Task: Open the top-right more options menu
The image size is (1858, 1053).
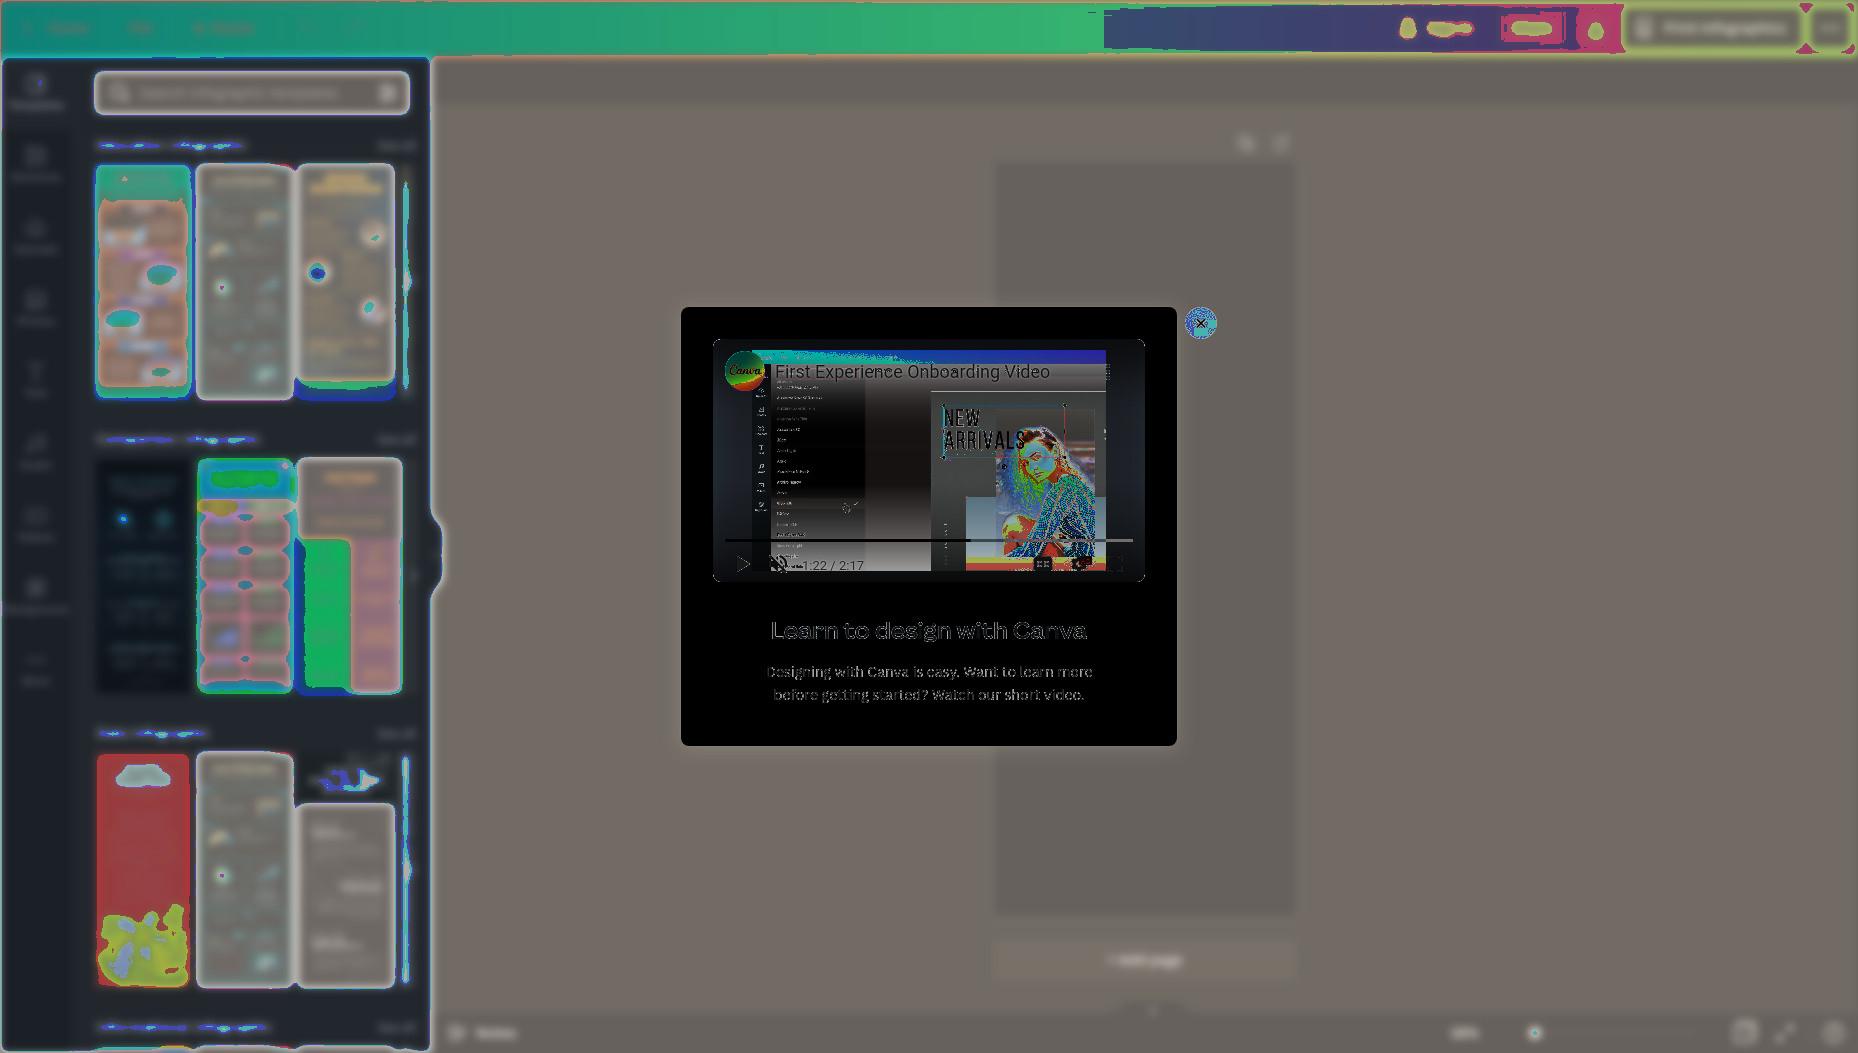Action: coord(1830,28)
